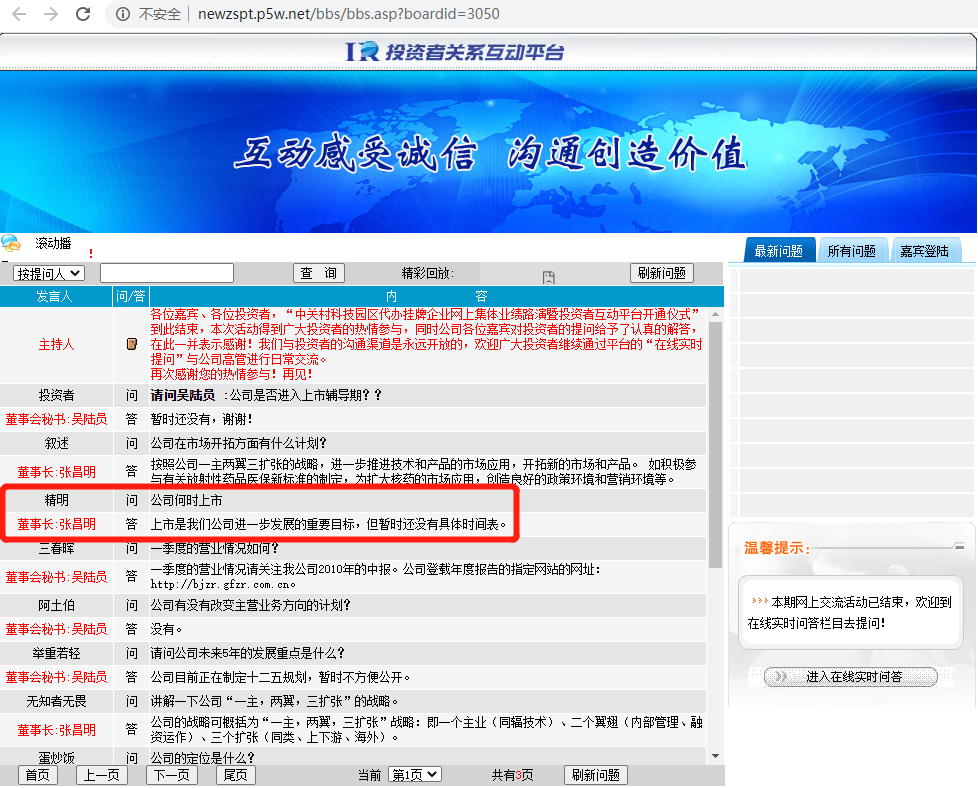Click the browser forward arrow
This screenshot has width=978, height=788.
(x=51, y=14)
